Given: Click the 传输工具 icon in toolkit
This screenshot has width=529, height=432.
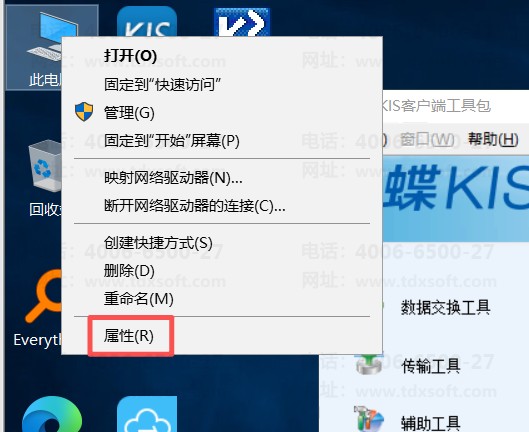Looking at the screenshot, I should 369,364.
